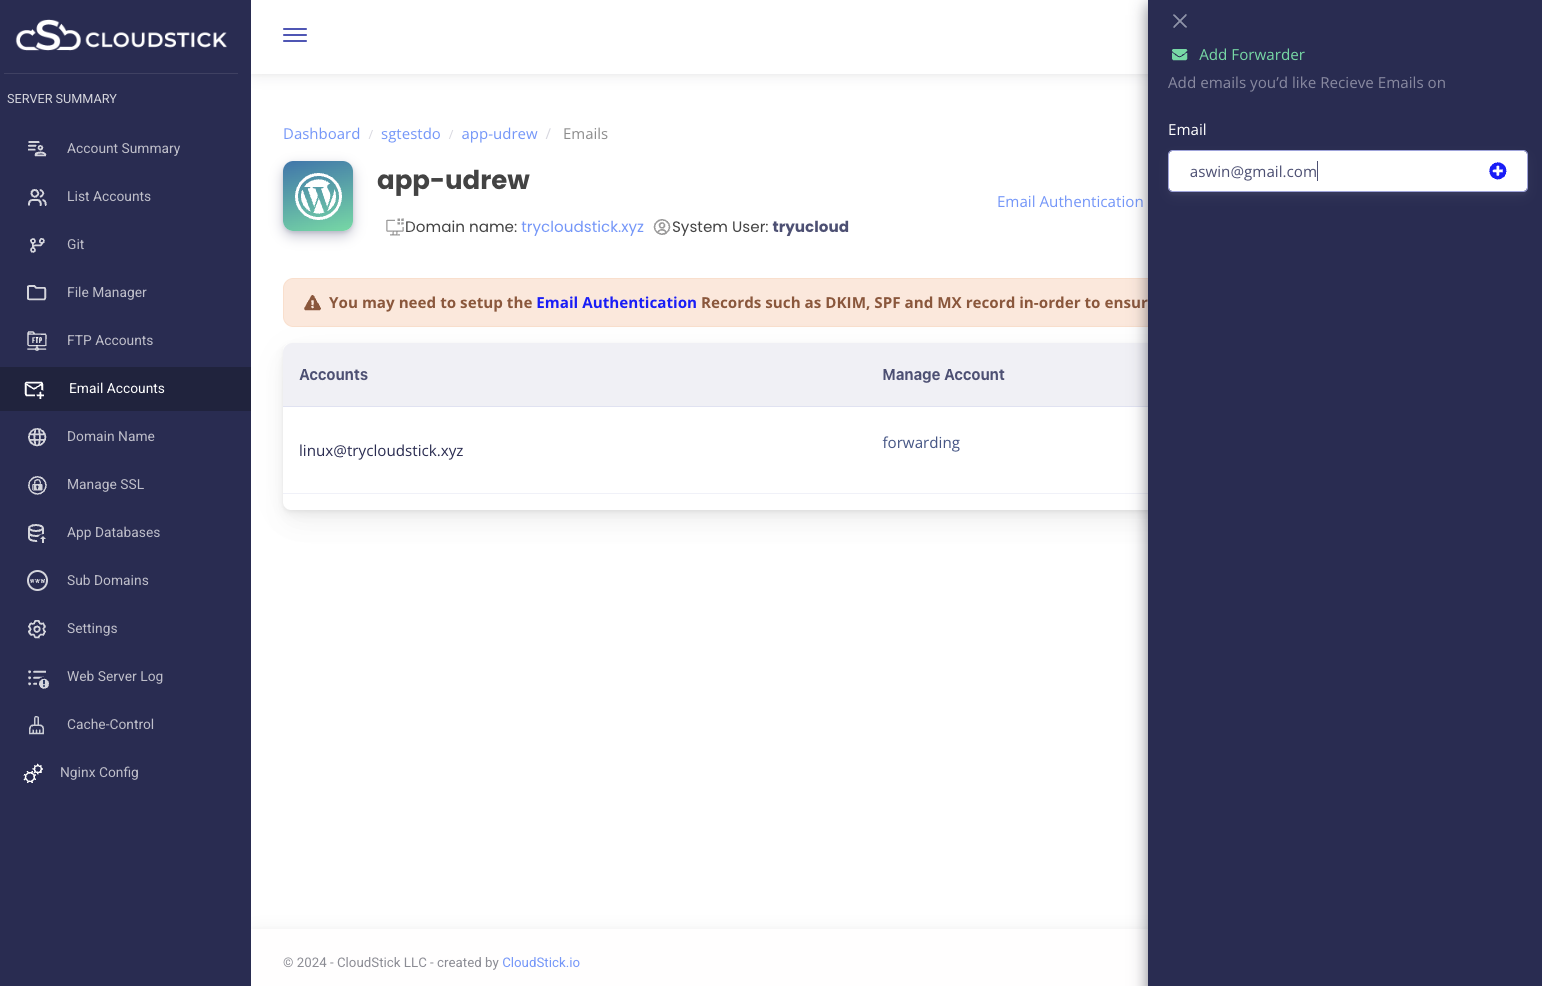Click the hamburger menu icon

(295, 36)
